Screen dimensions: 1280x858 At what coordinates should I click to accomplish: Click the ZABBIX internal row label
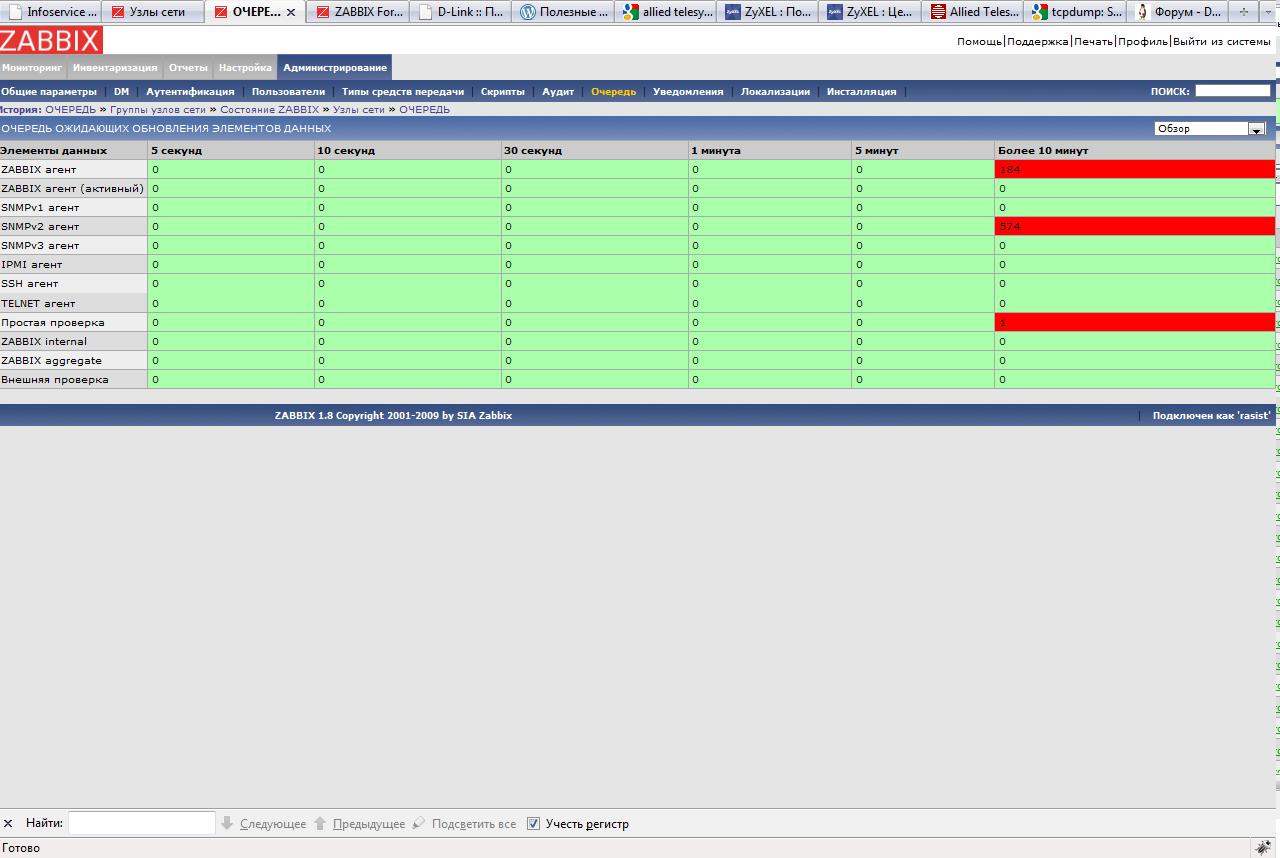(44, 341)
